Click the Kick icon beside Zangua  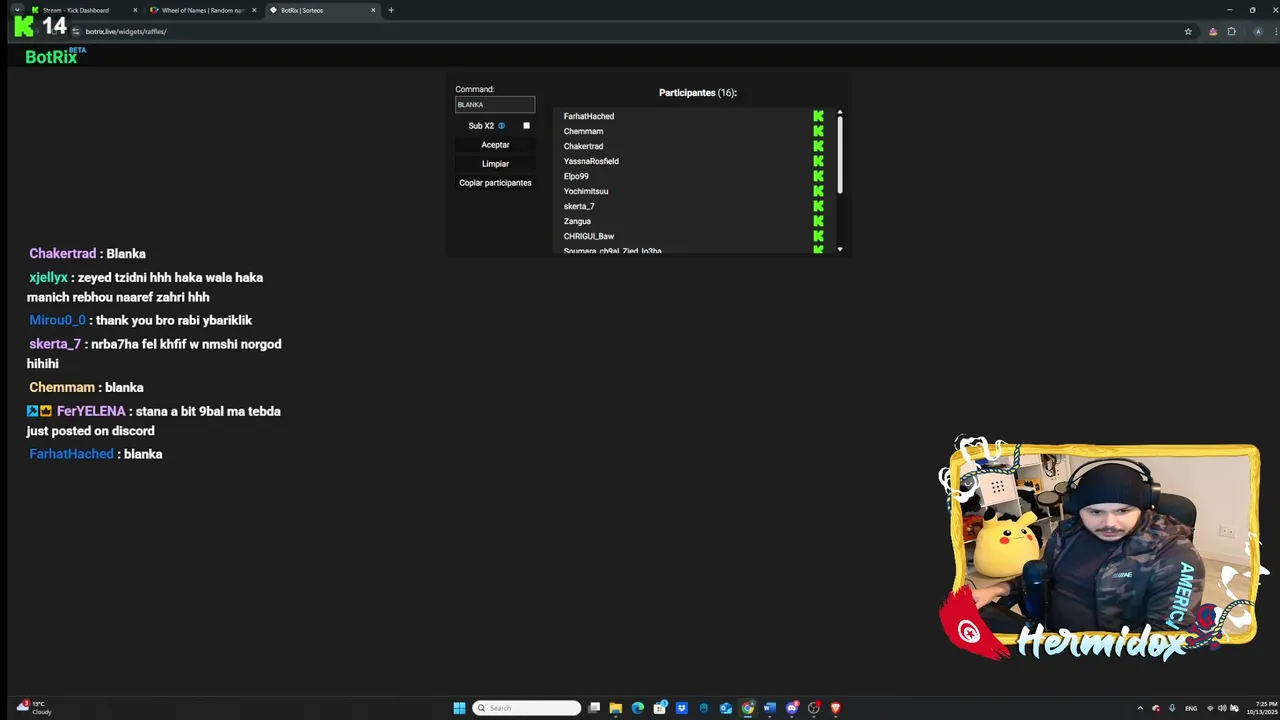[818, 221]
